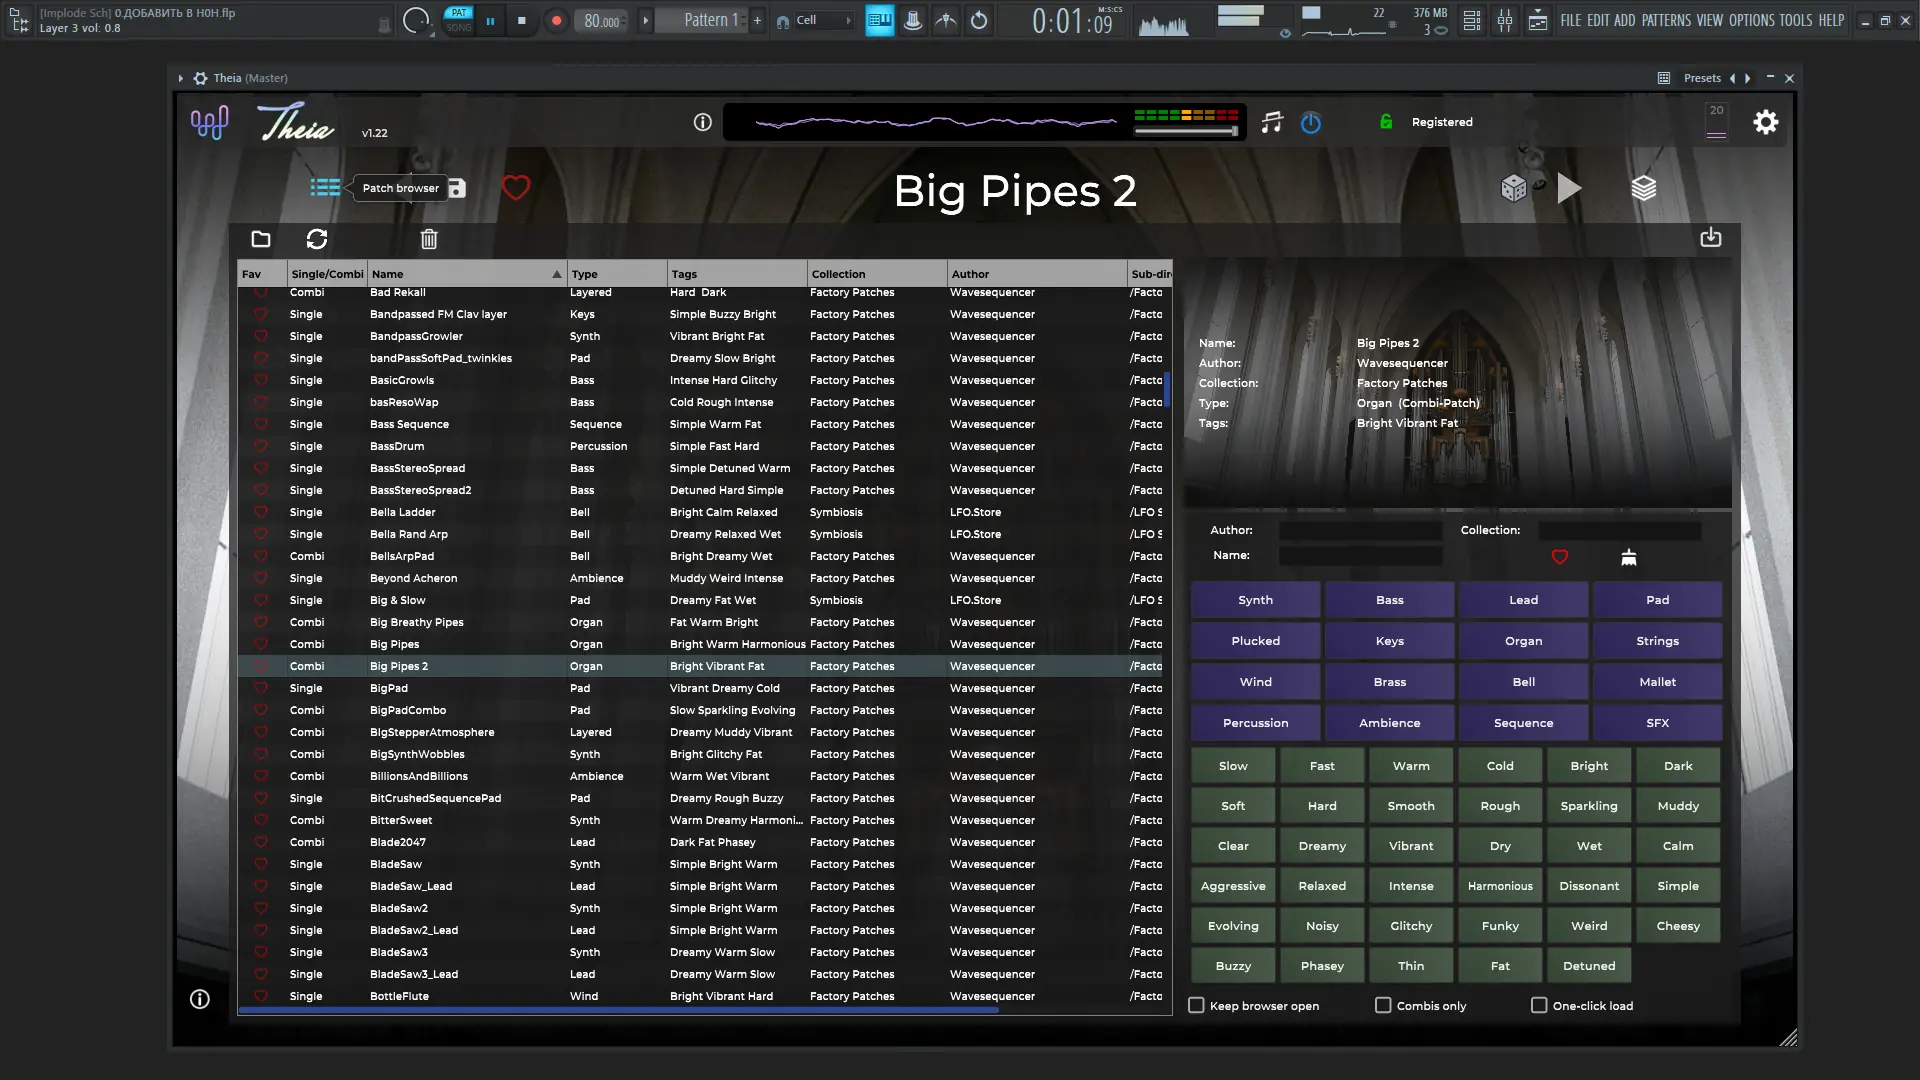1920x1080 pixels.
Task: Open the Presets dropdown
Action: tap(1702, 78)
